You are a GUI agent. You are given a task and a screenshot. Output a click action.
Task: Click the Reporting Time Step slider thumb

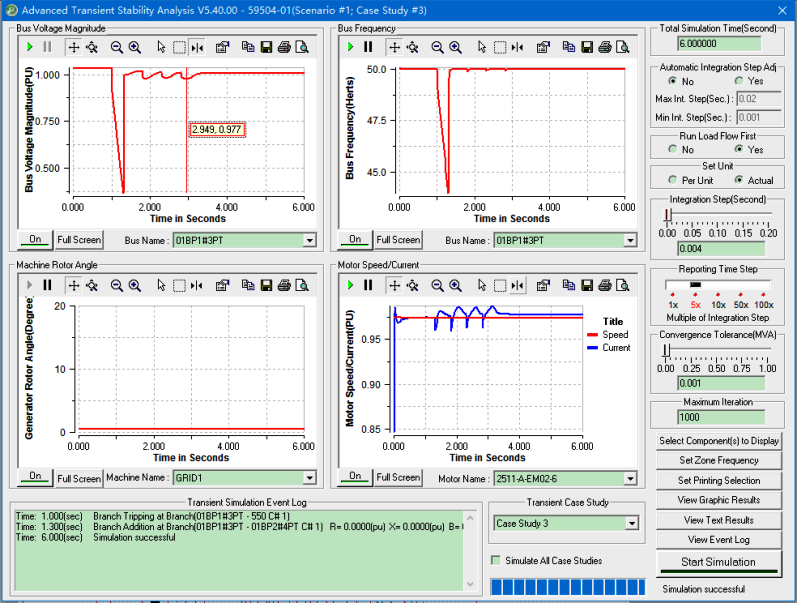pyautogui.click(x=695, y=285)
